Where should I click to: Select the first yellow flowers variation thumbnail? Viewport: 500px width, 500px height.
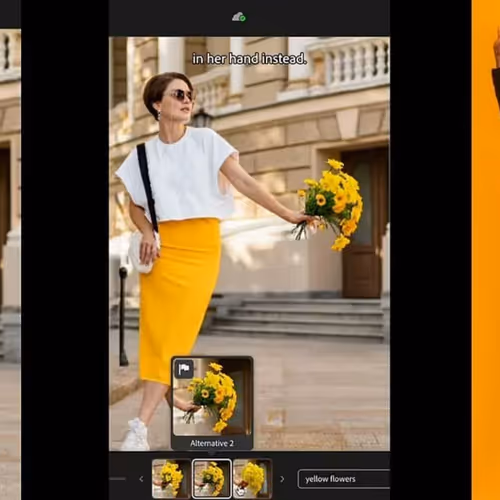(171, 479)
